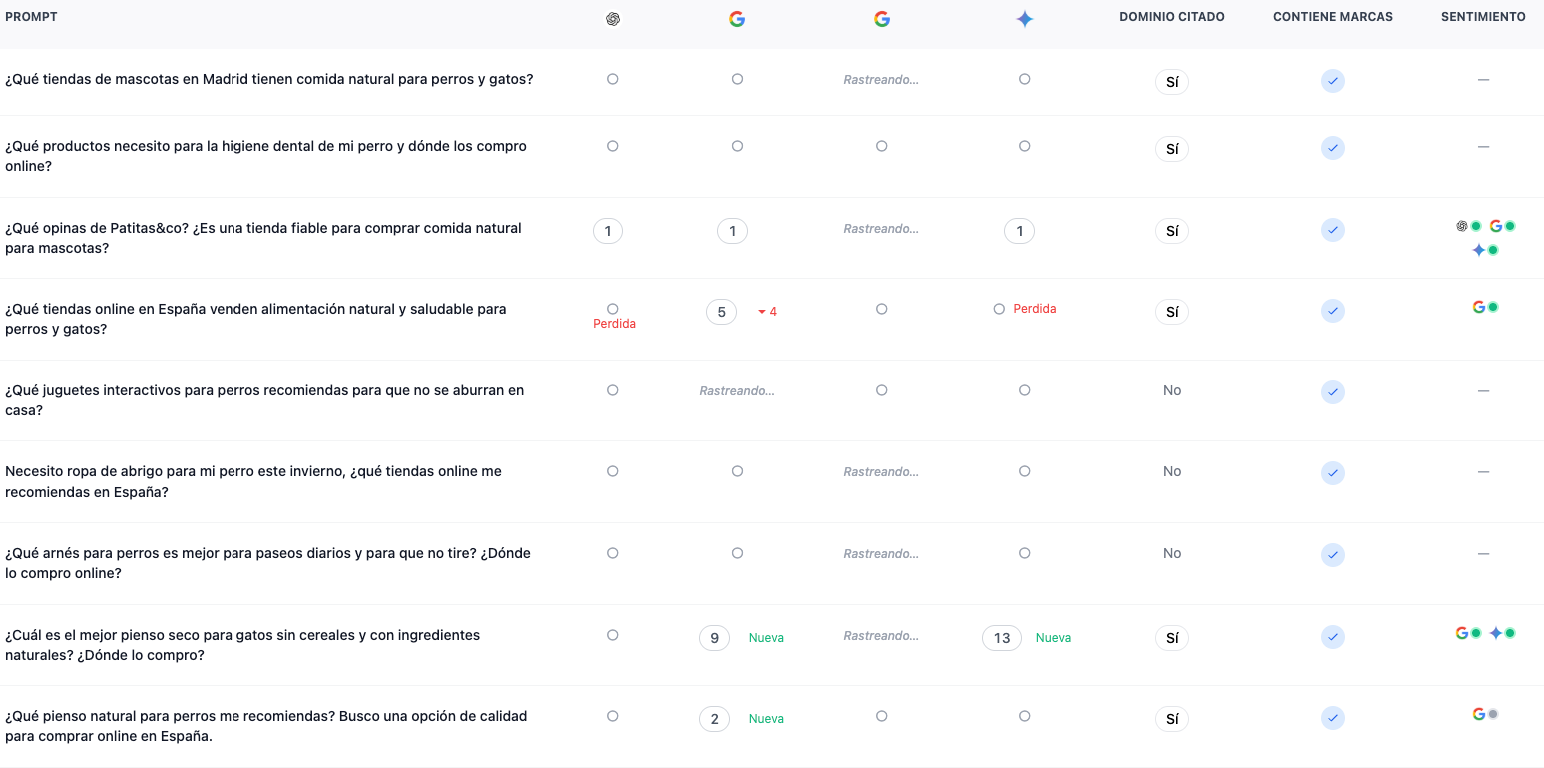The image size is (1544, 768).
Task: Open the '¿Qué opinas de Patitas&co?' prompt
Action: (x=263, y=238)
